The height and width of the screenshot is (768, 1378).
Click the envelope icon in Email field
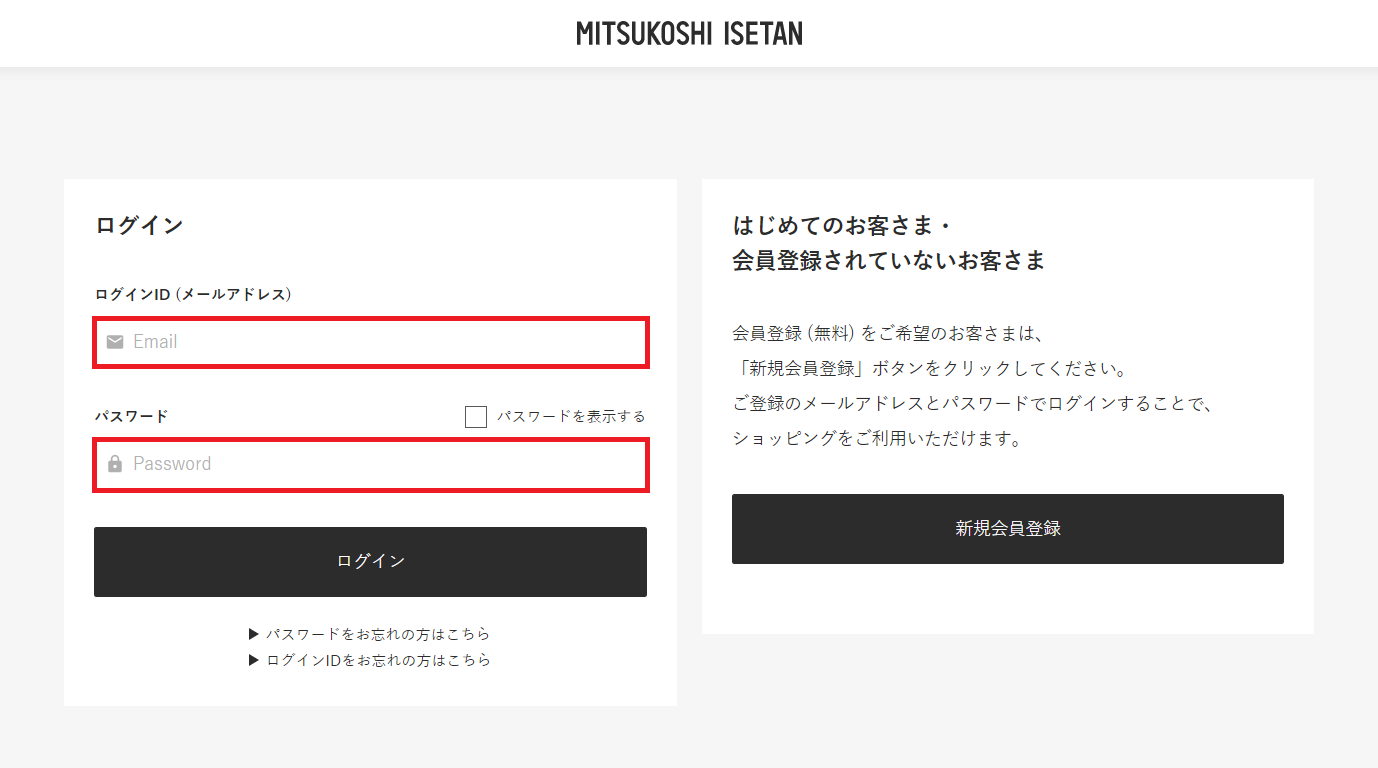(x=115, y=342)
